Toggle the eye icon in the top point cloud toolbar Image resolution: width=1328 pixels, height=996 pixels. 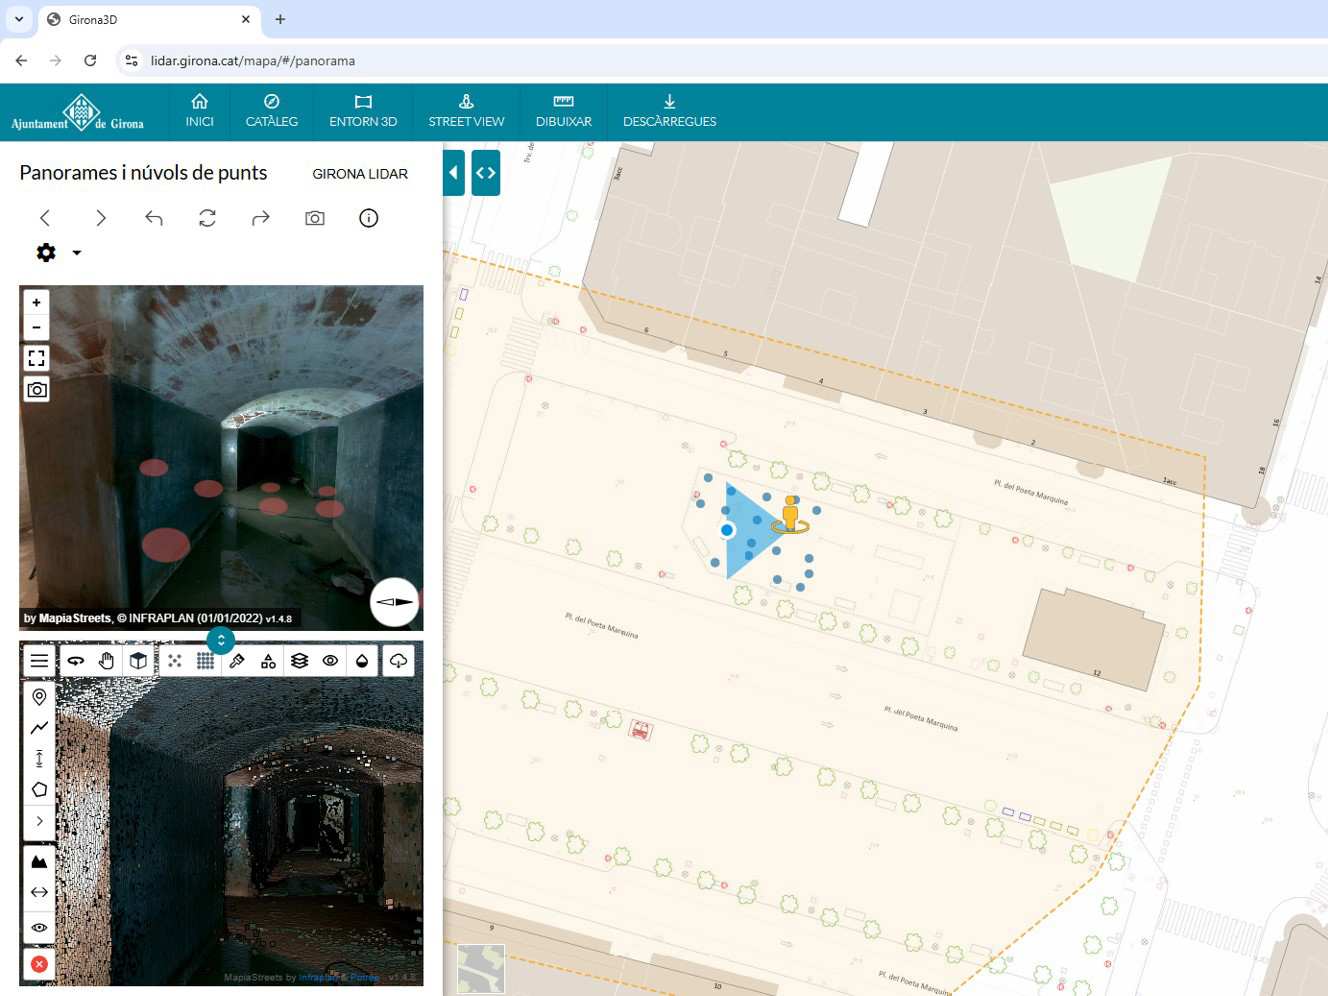point(330,661)
